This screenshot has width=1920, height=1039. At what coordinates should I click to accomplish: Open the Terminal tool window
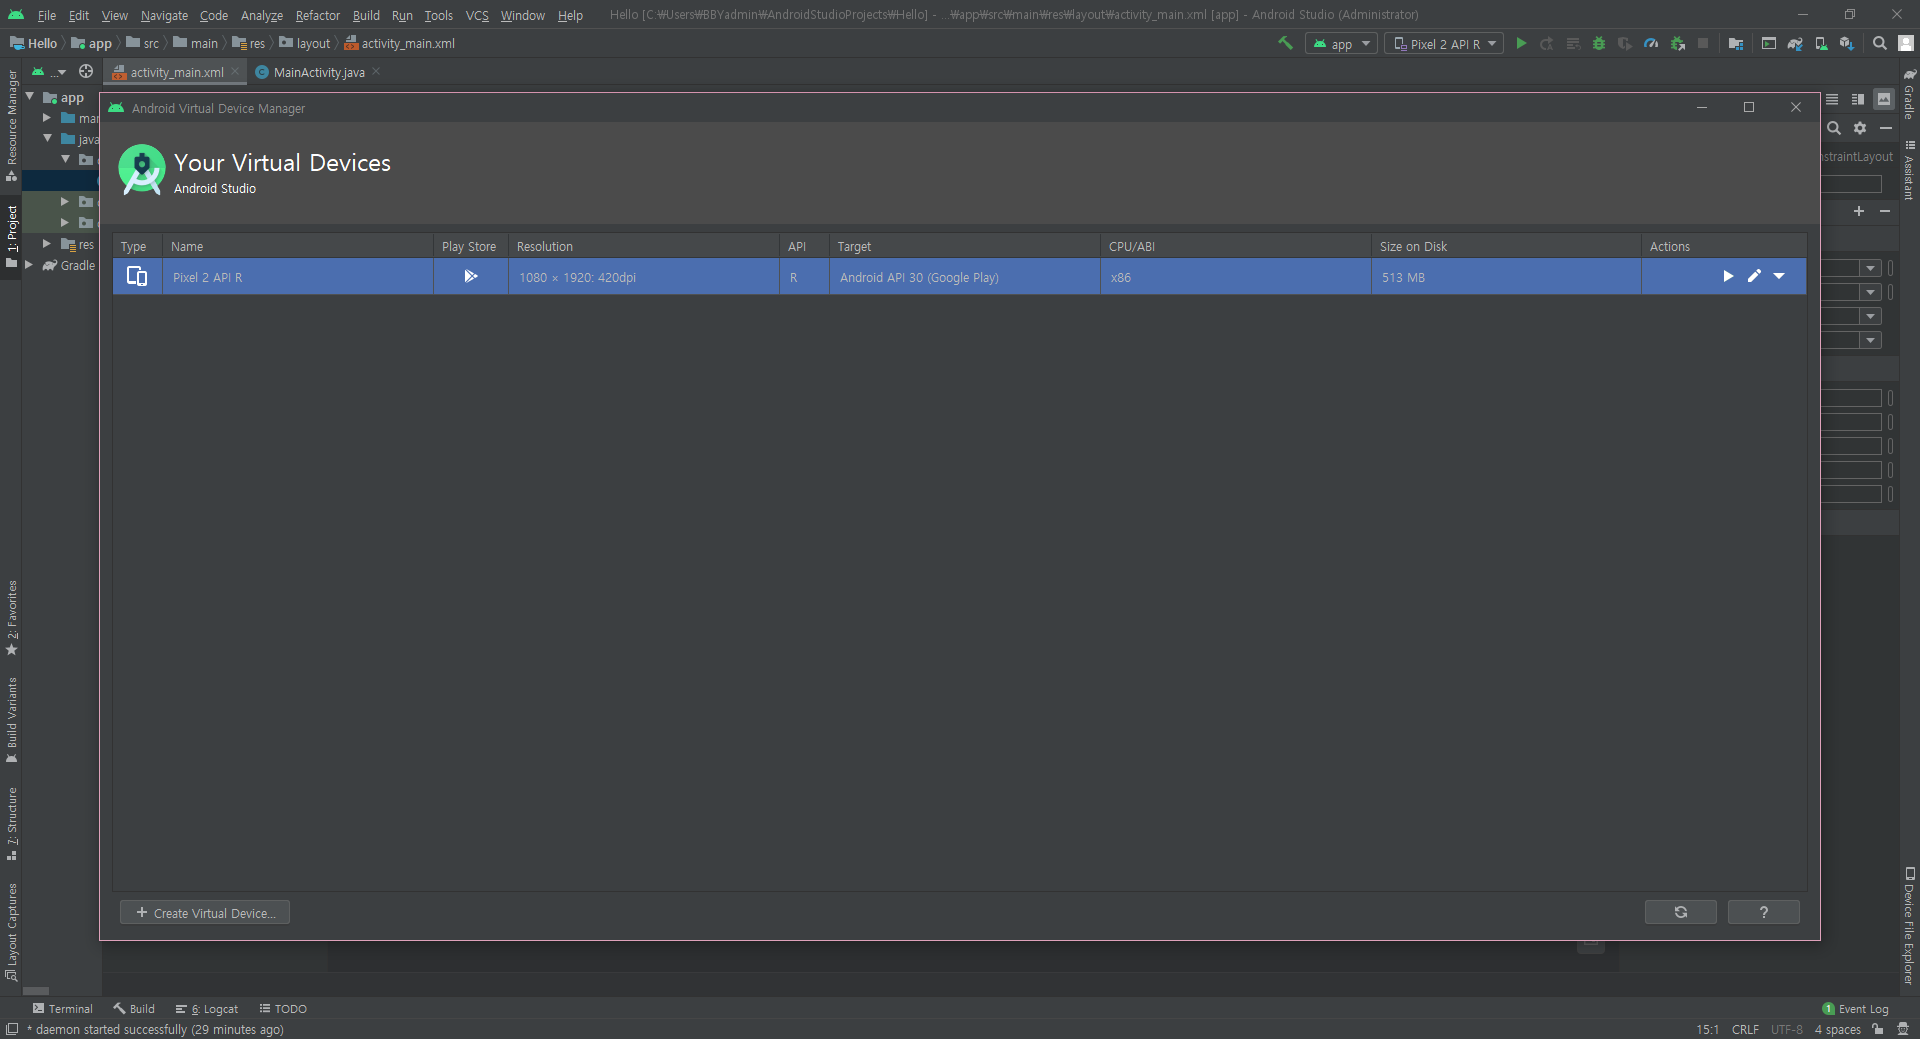(62, 1009)
